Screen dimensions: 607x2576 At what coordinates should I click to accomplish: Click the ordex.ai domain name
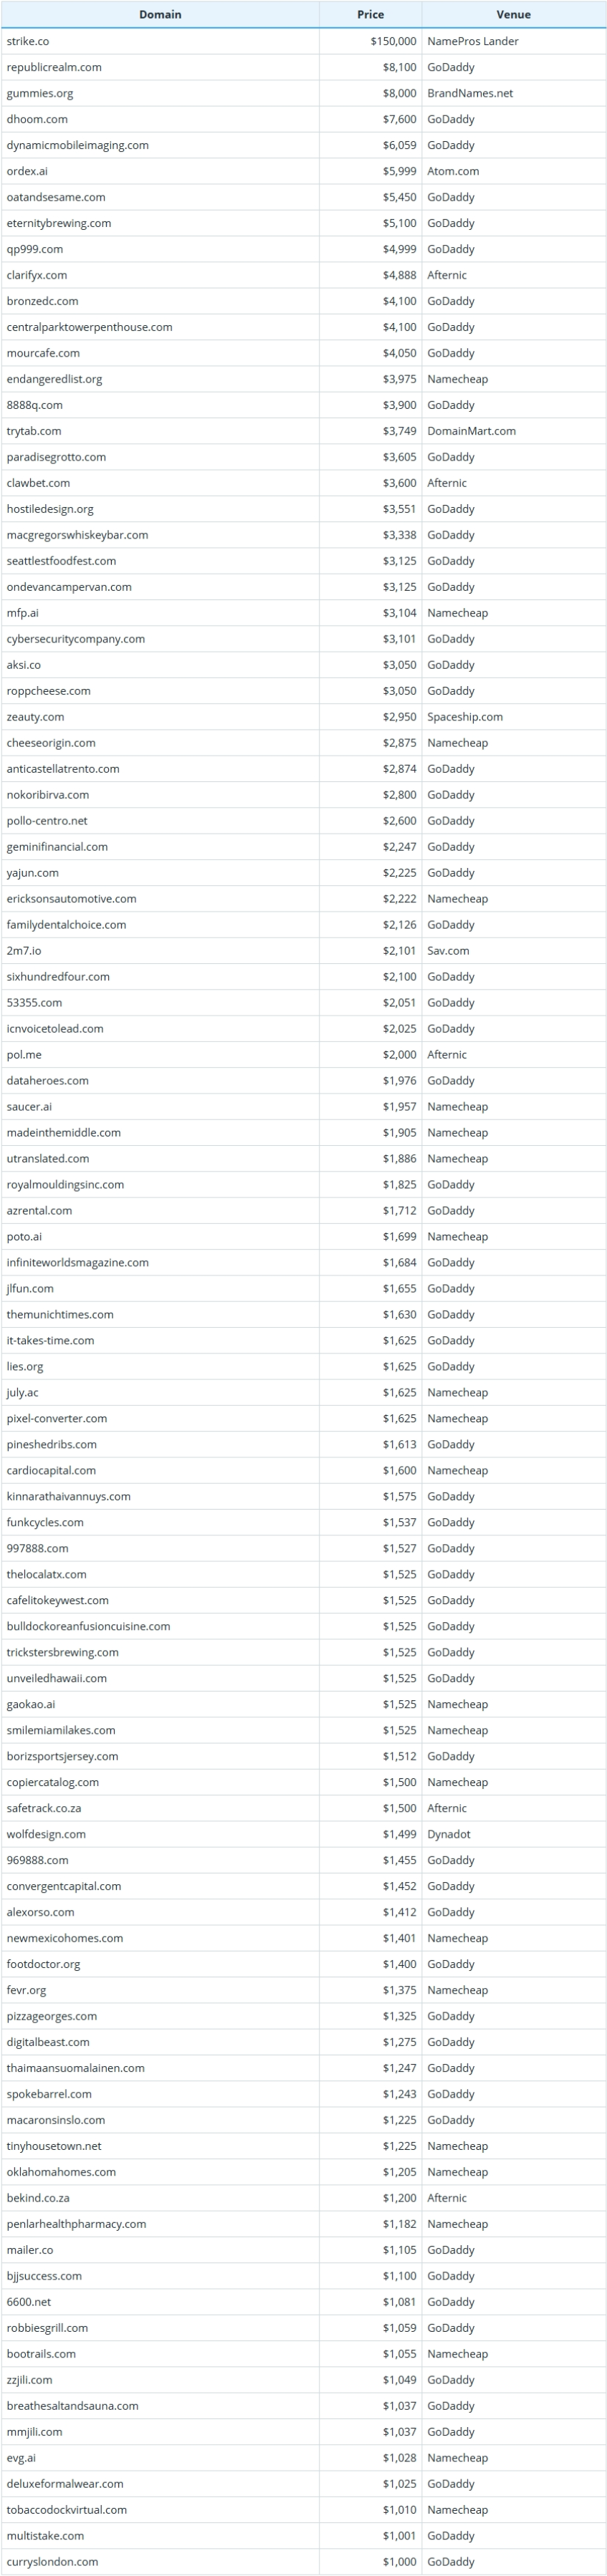27,171
